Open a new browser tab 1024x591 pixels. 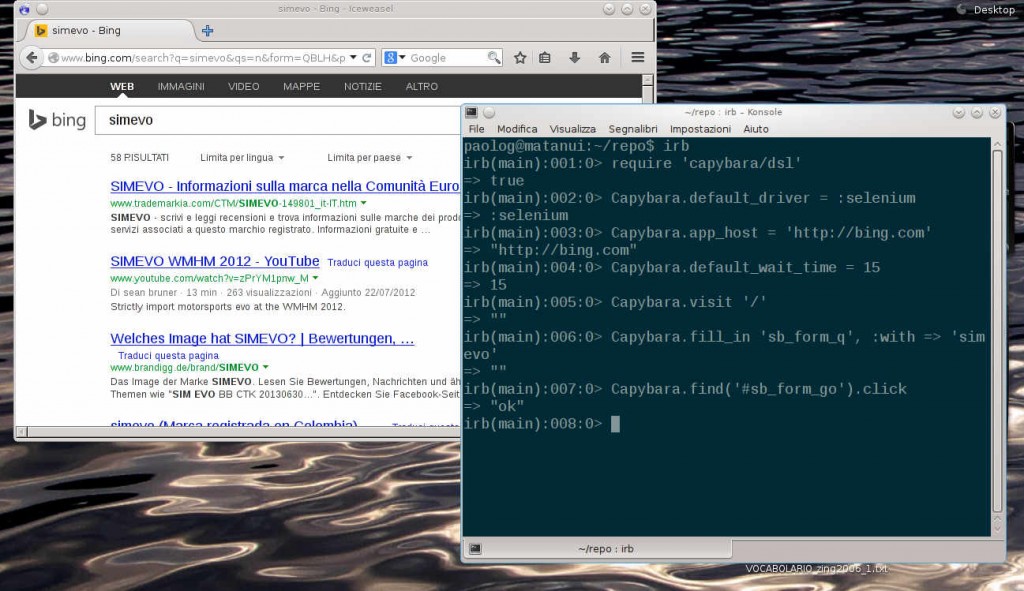[x=208, y=31]
